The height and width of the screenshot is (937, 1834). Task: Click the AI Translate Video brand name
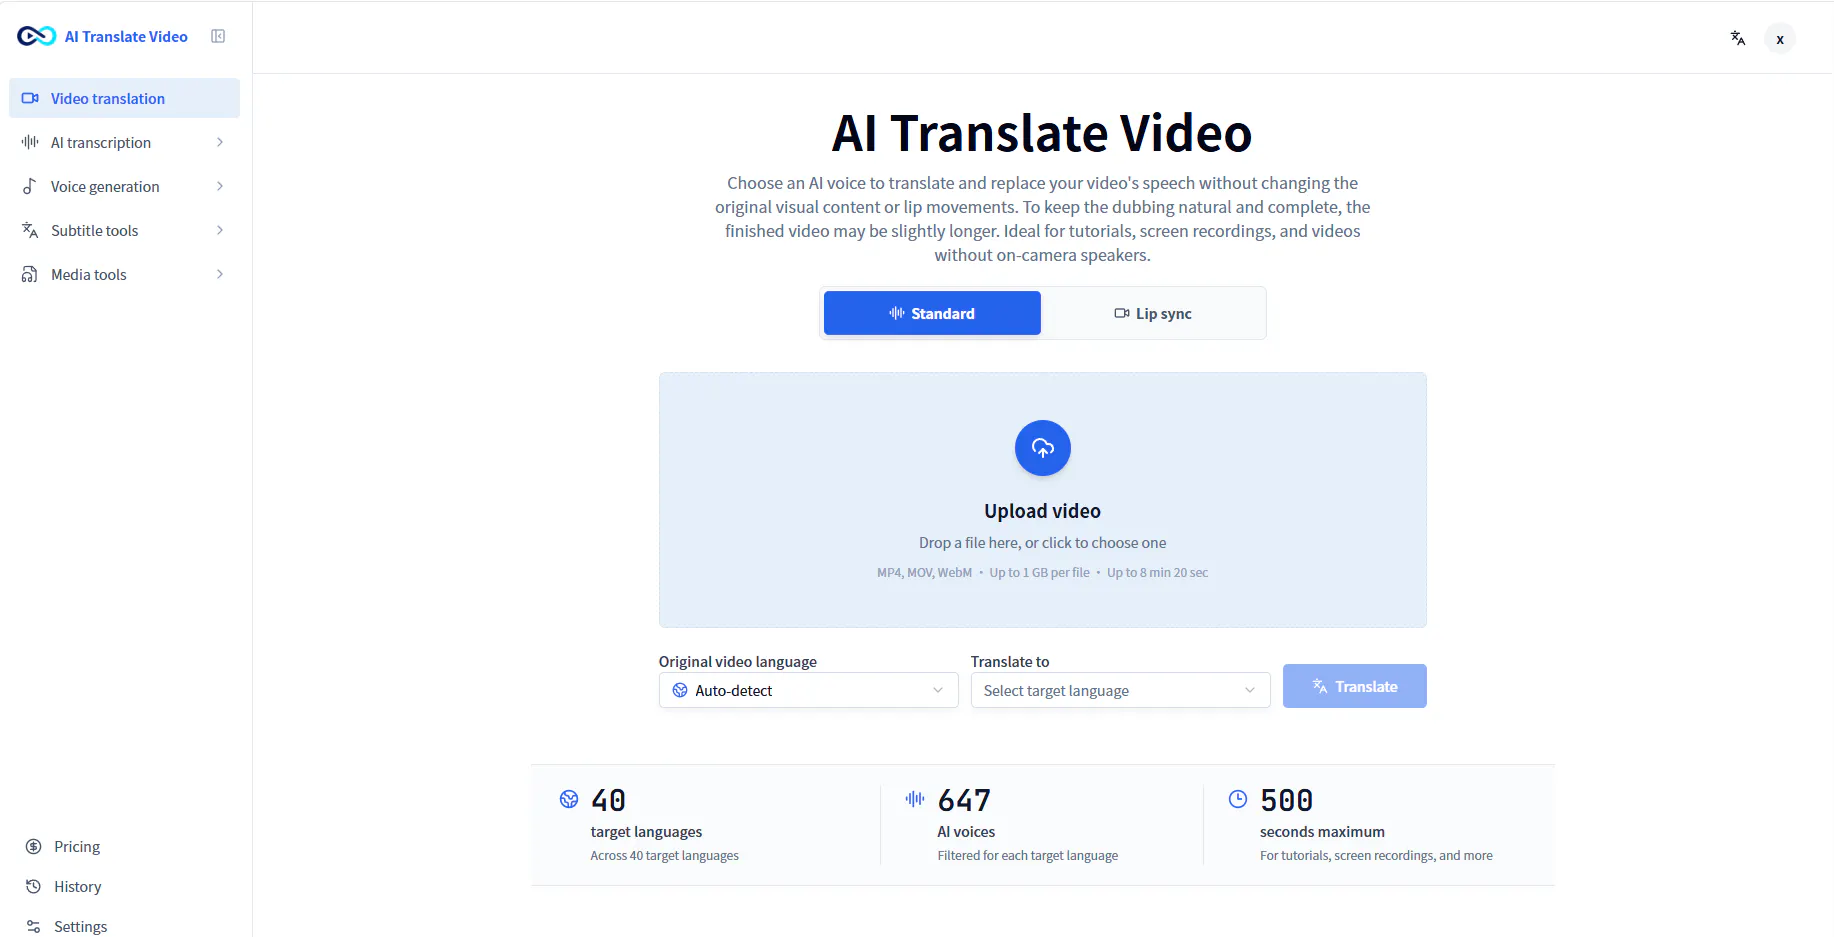[x=126, y=36]
